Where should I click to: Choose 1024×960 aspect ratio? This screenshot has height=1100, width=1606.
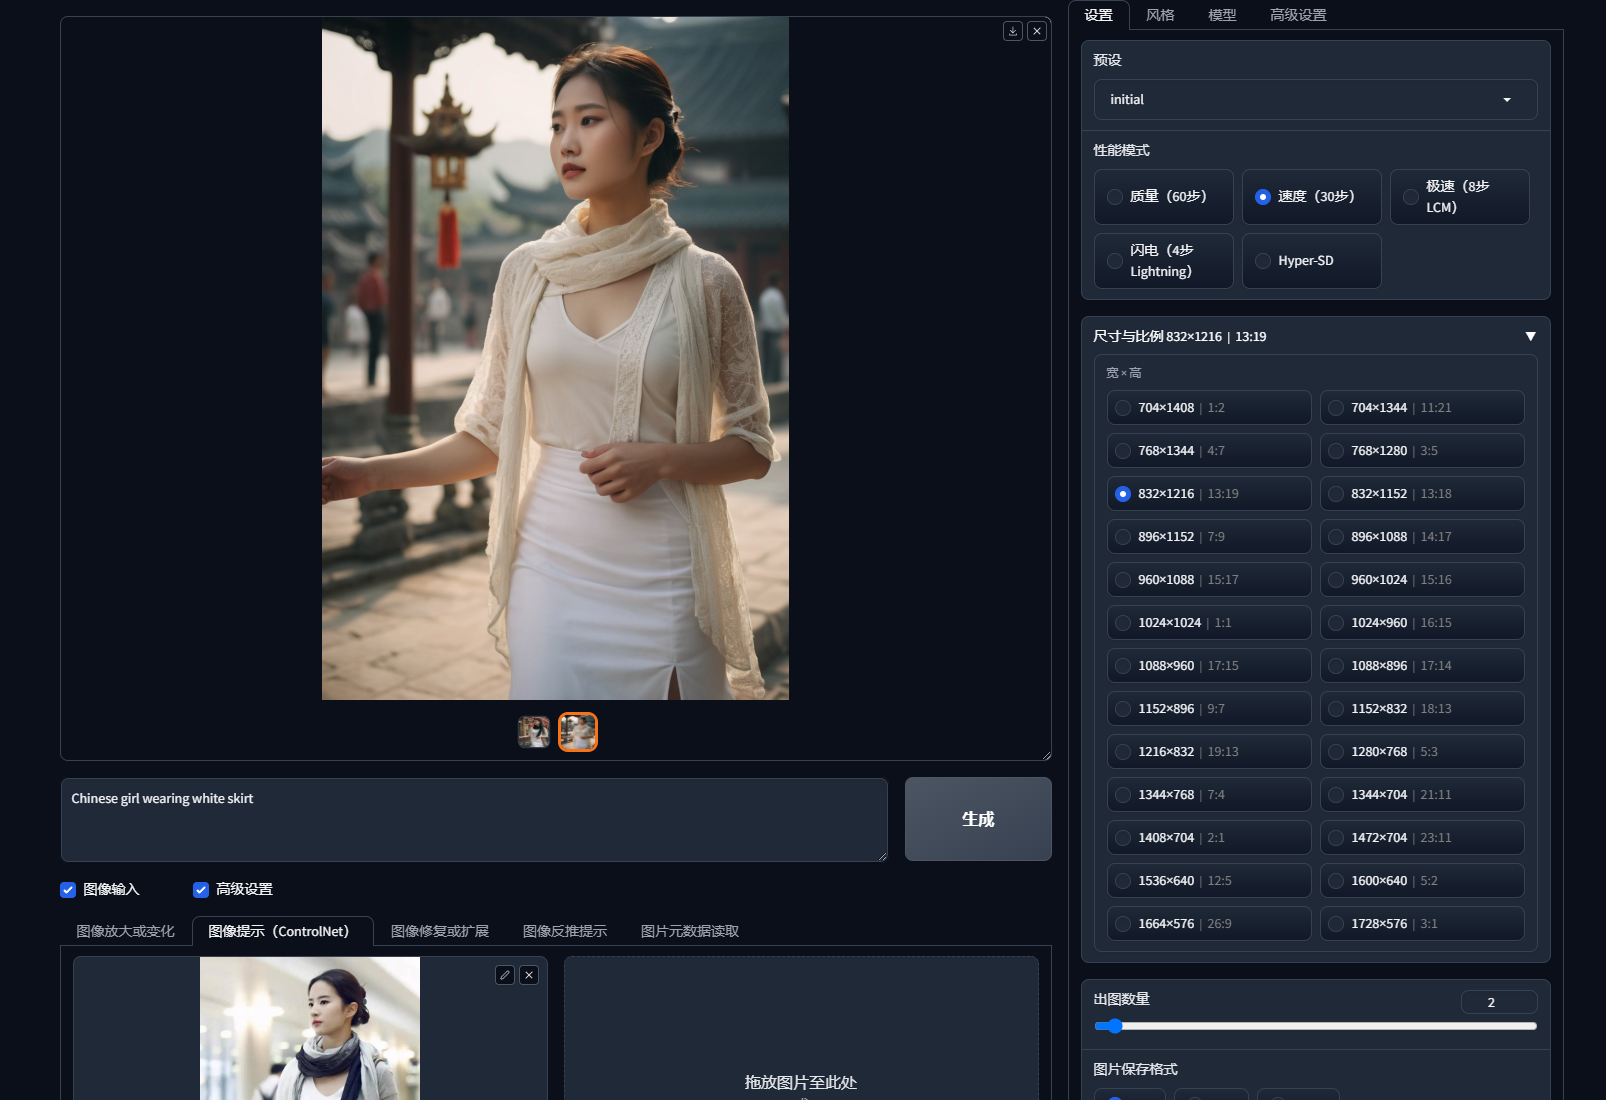[1422, 623]
